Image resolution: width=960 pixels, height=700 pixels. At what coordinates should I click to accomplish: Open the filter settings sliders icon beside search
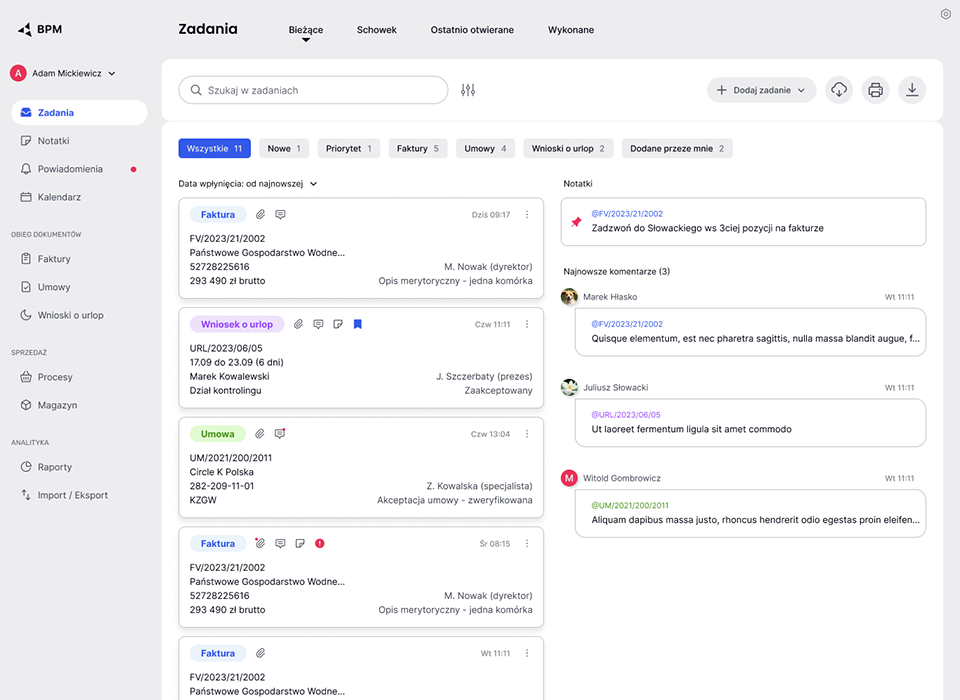click(468, 90)
